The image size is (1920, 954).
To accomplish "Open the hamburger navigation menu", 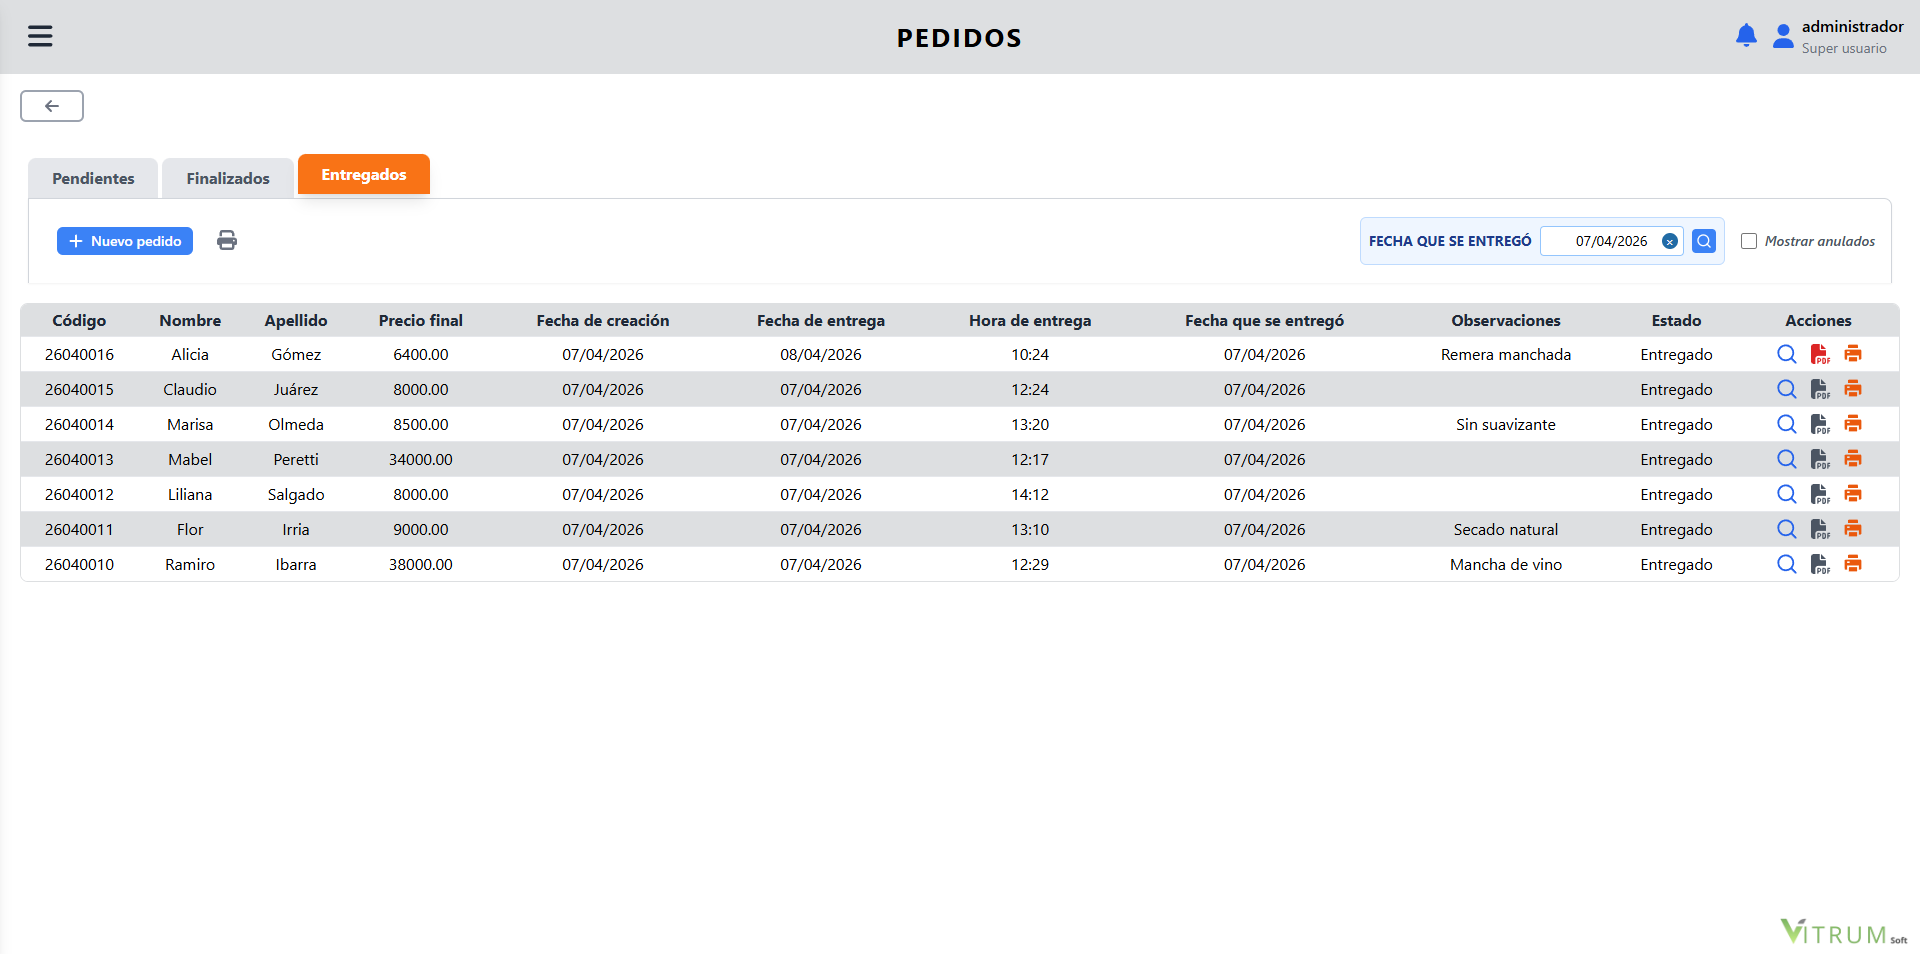I will [x=40, y=35].
